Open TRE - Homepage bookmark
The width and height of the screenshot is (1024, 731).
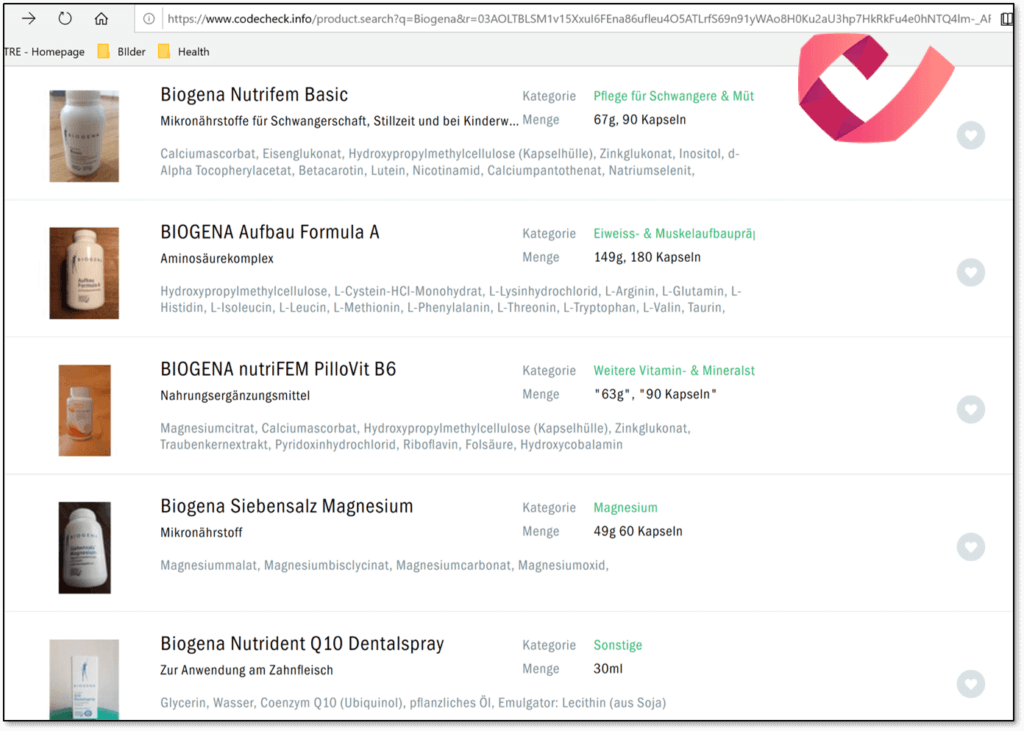44,52
